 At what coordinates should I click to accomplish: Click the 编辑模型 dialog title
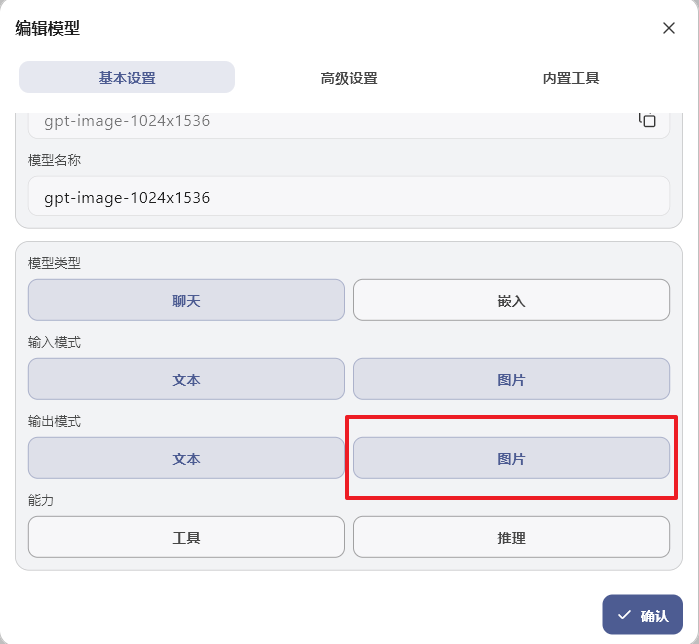click(x=48, y=28)
